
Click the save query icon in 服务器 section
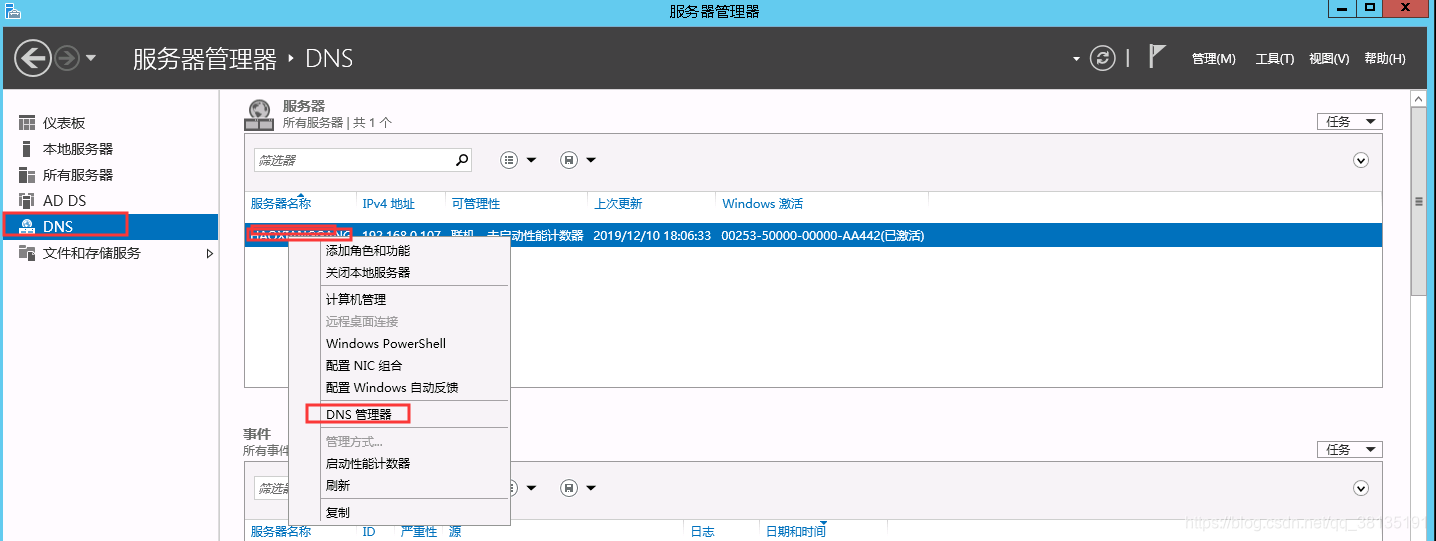pyautogui.click(x=569, y=160)
